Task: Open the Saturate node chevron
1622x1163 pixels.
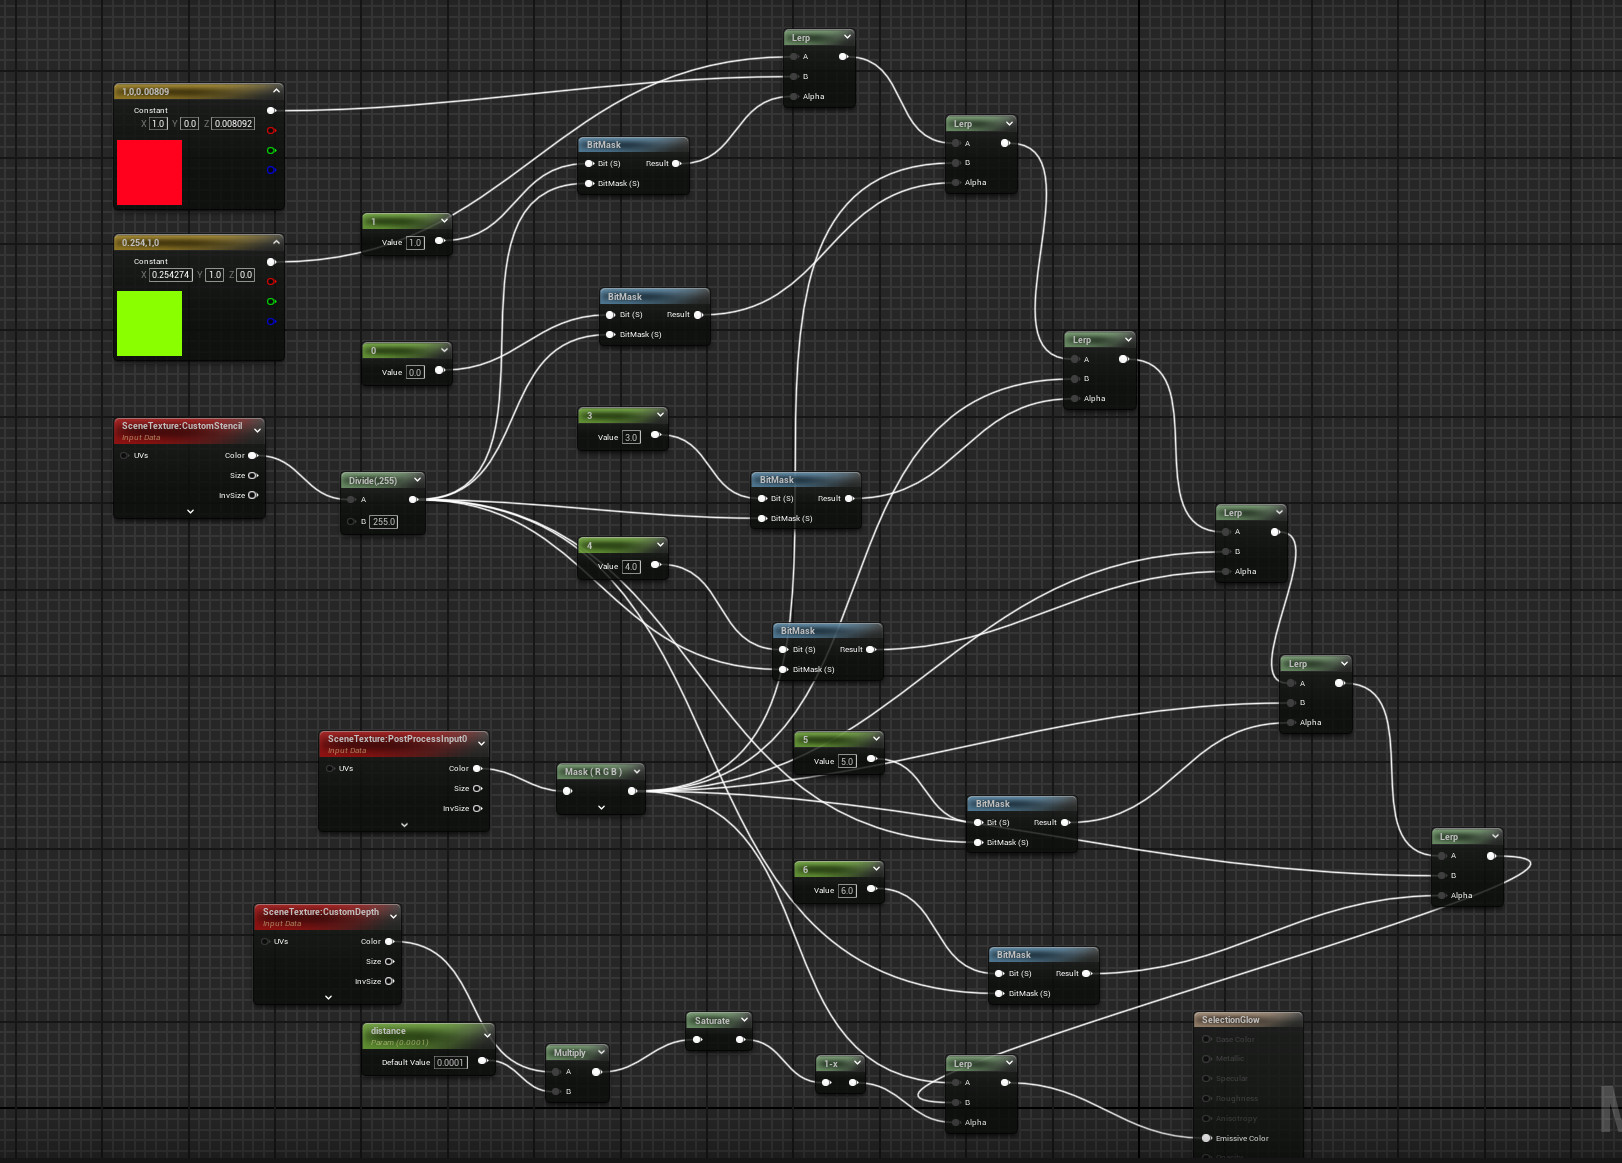Action: click(744, 1020)
